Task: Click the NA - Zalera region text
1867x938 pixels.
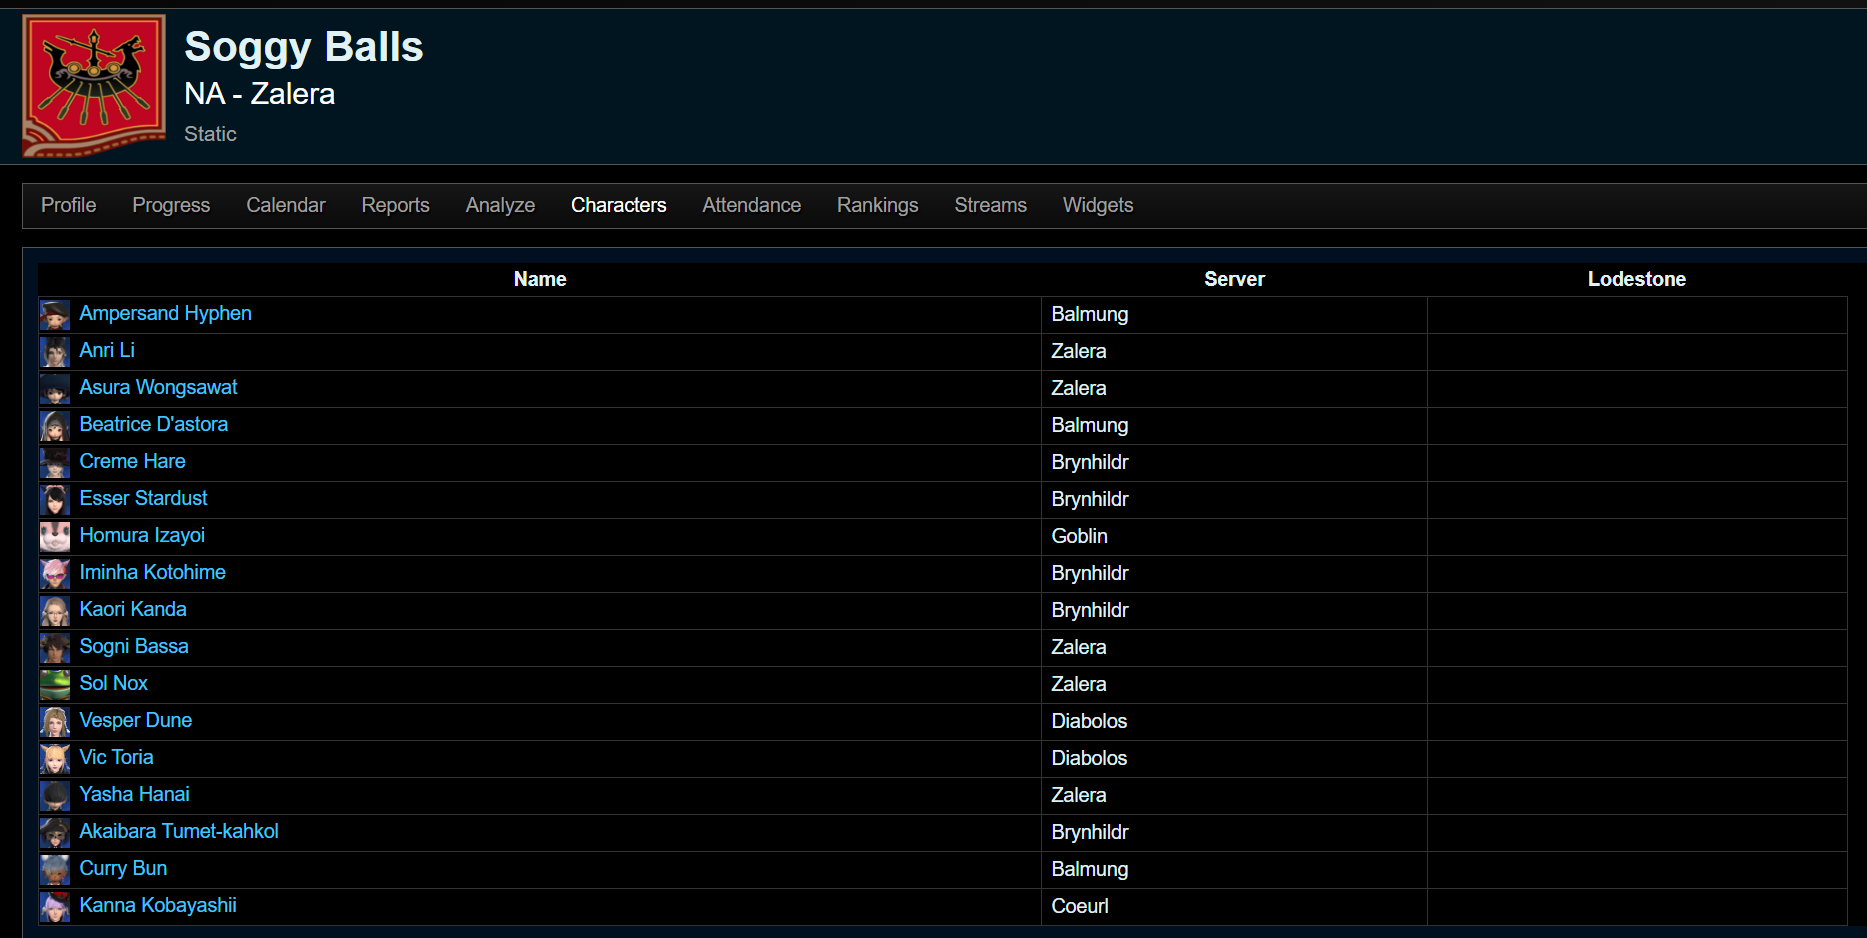Action: pos(260,94)
